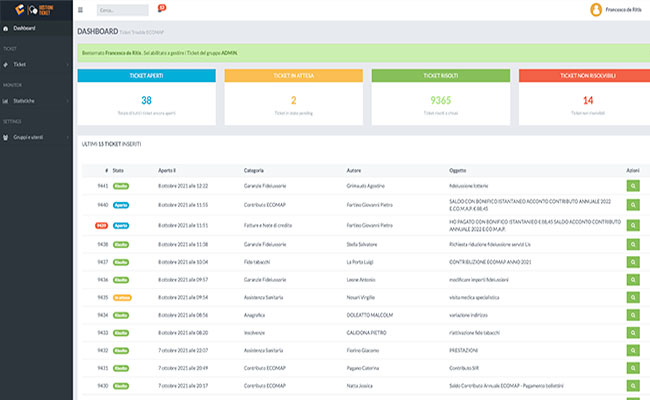Click the user avatar icon at top right
Viewport: 650px width, 400px height.
pos(596,10)
